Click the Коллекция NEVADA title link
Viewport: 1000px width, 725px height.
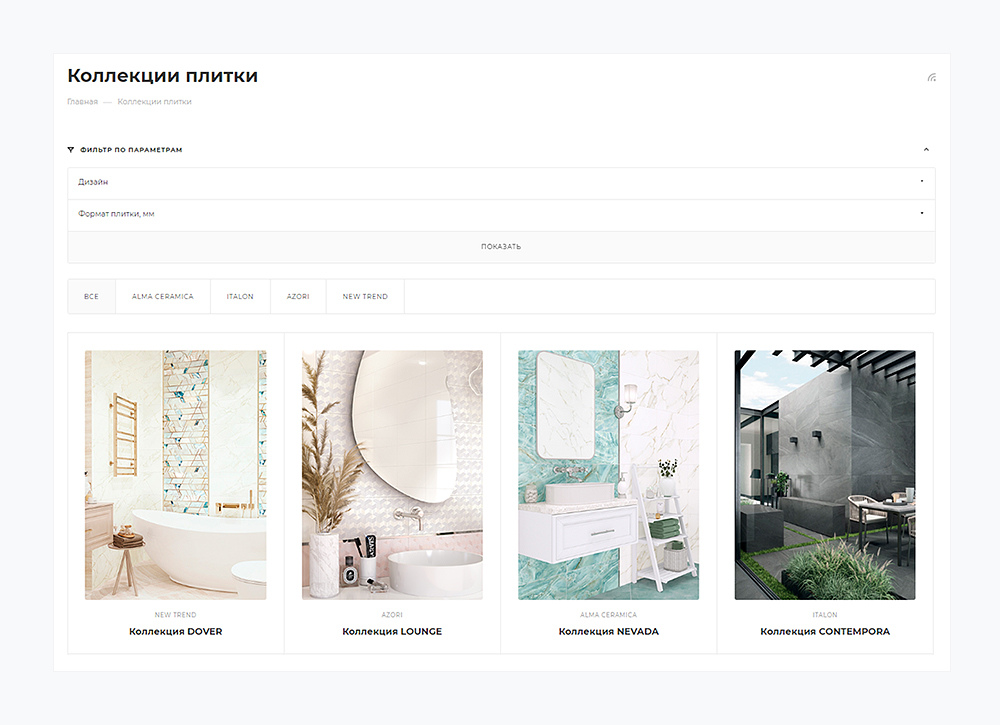tap(608, 632)
